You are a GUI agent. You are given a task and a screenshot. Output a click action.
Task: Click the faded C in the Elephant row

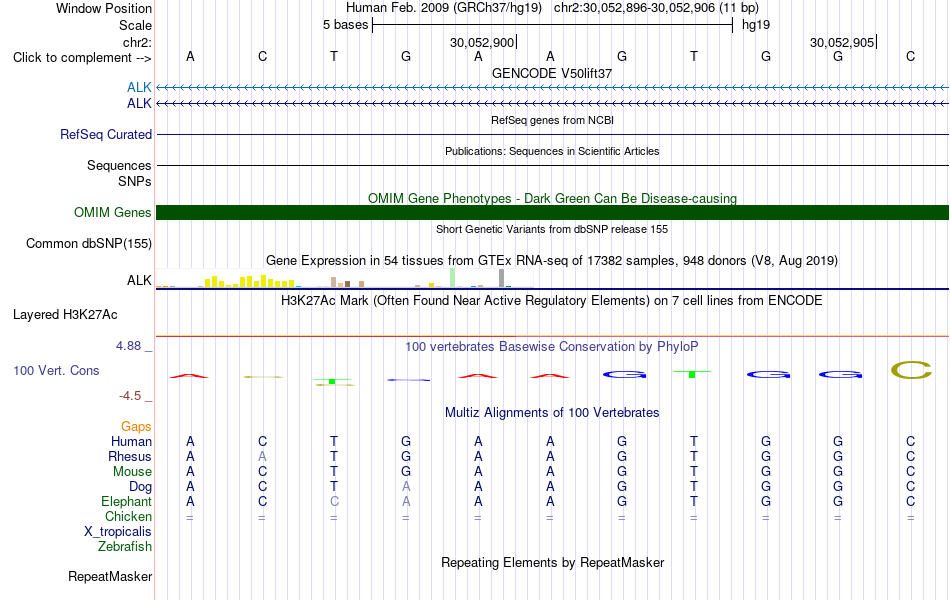point(334,501)
